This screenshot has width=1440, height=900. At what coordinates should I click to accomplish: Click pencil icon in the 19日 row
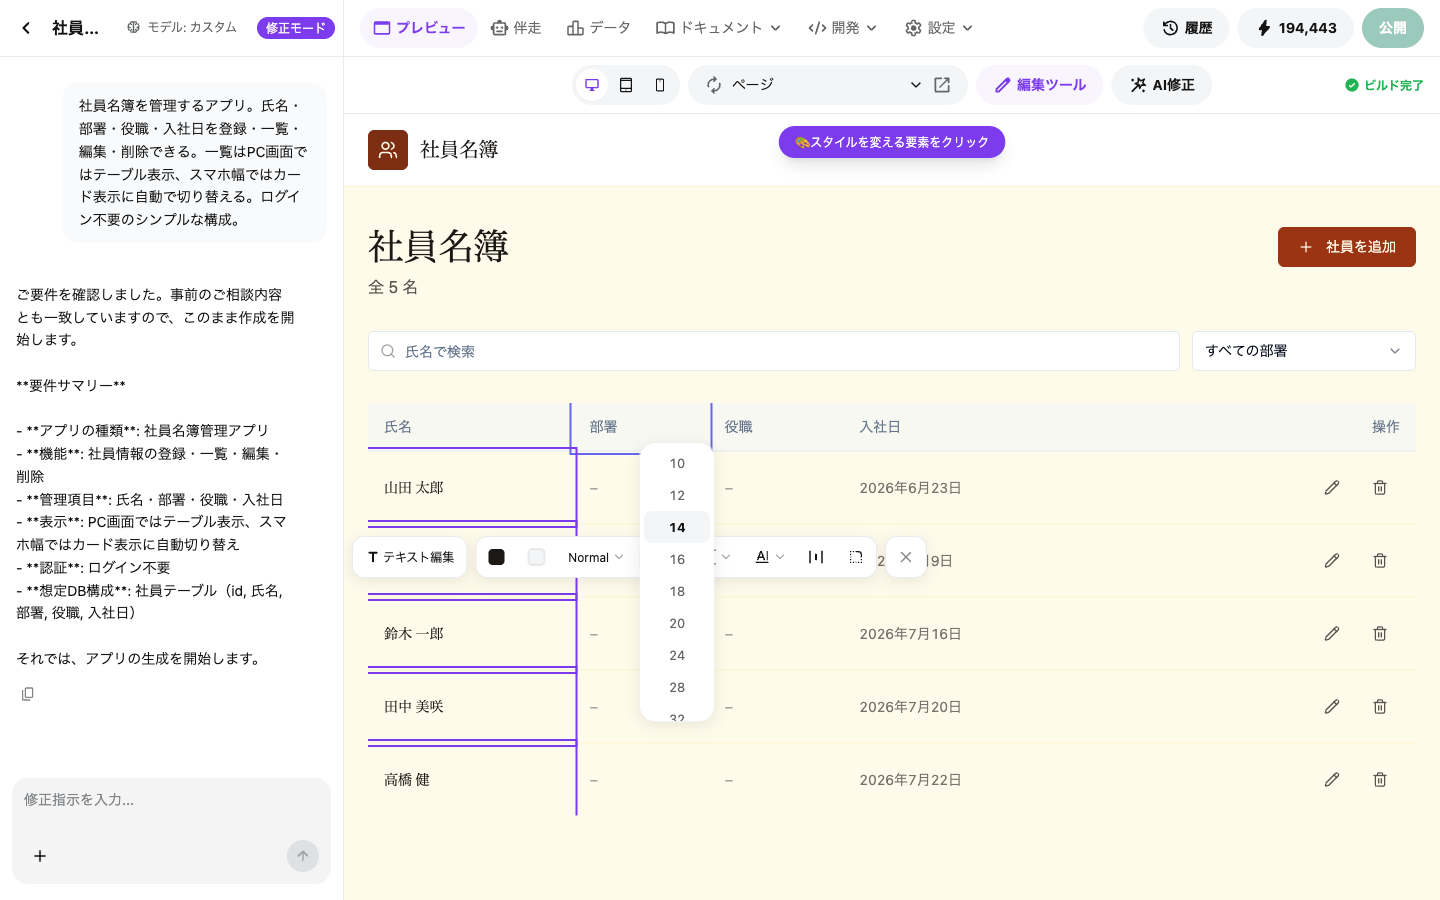(x=1332, y=561)
